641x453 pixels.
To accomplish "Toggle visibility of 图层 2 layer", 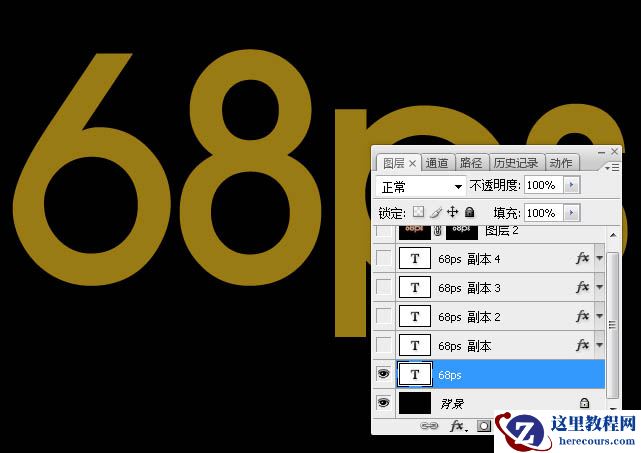I will tap(384, 231).
